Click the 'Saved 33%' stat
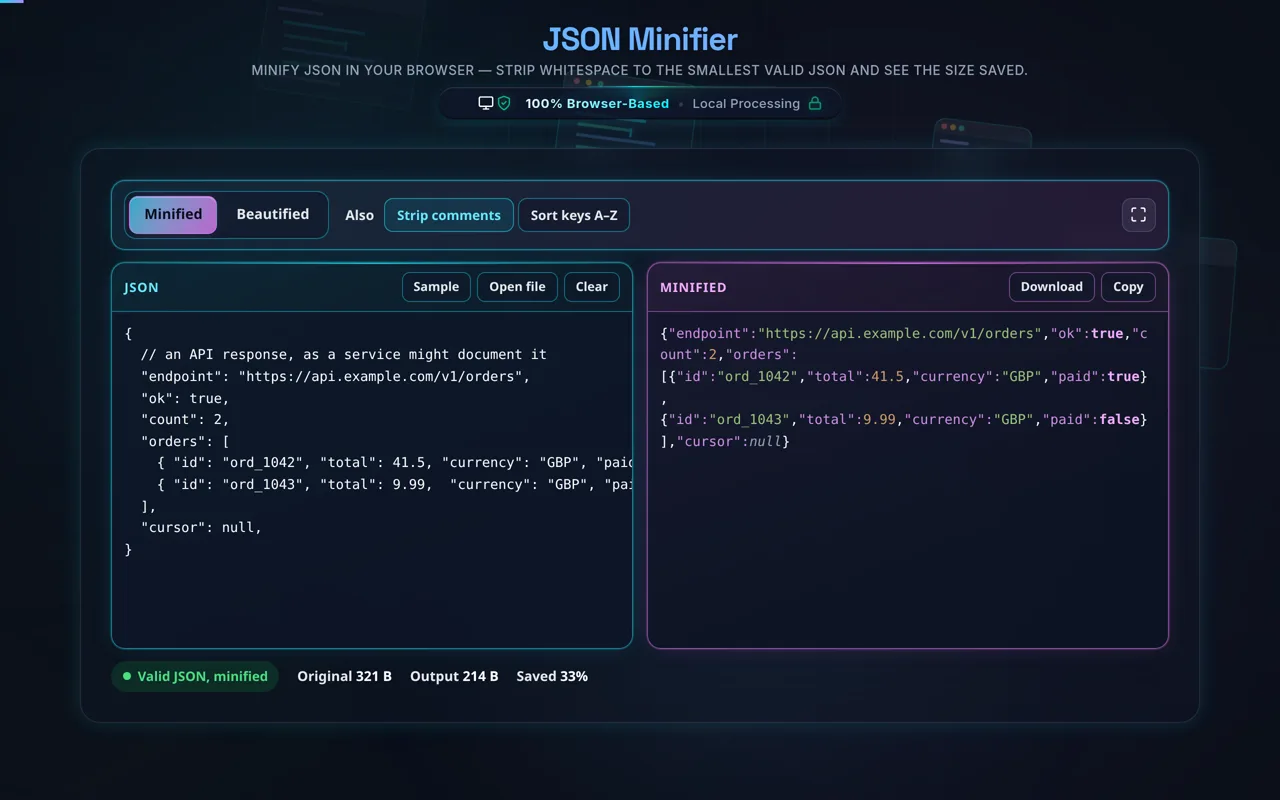Image resolution: width=1280 pixels, height=800 pixels. [x=552, y=676]
